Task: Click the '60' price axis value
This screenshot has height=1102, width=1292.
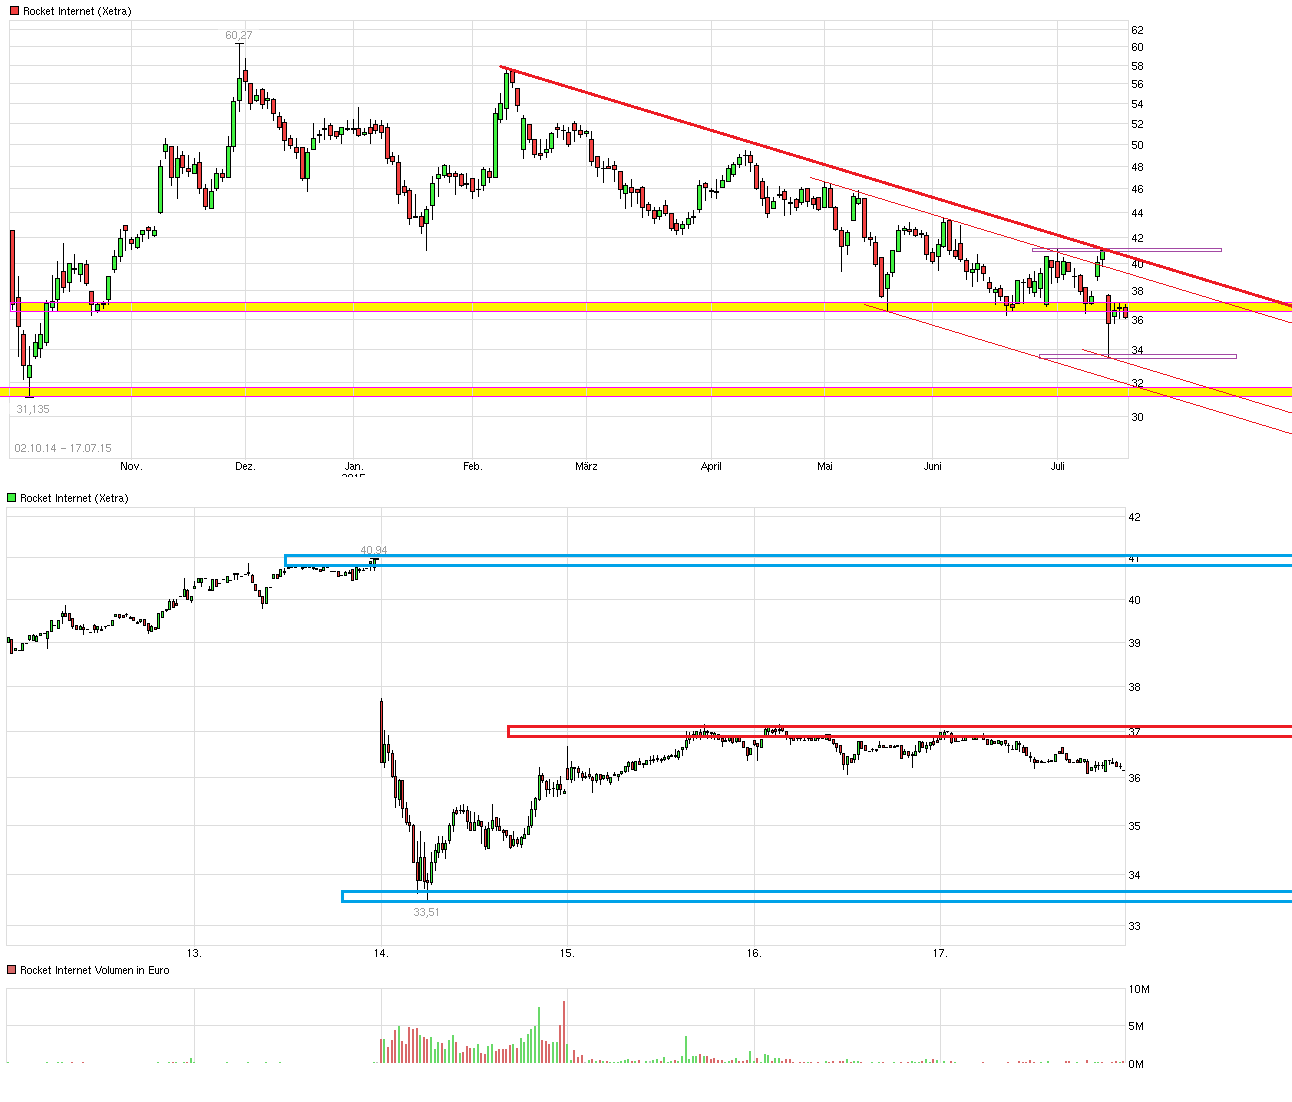Action: point(1137,47)
